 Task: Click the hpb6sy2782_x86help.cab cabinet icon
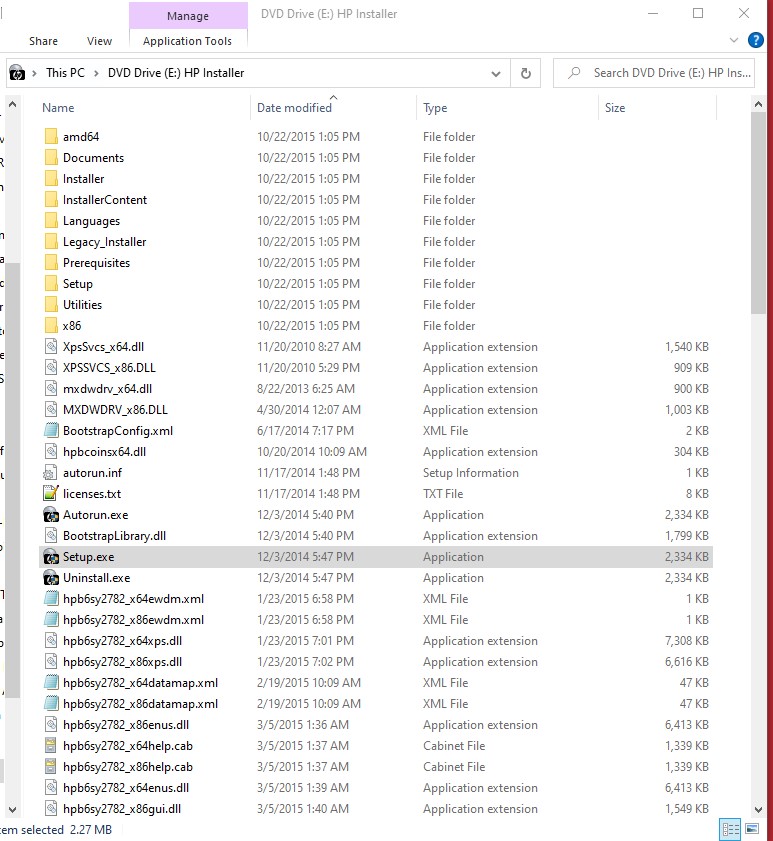pyautogui.click(x=51, y=766)
